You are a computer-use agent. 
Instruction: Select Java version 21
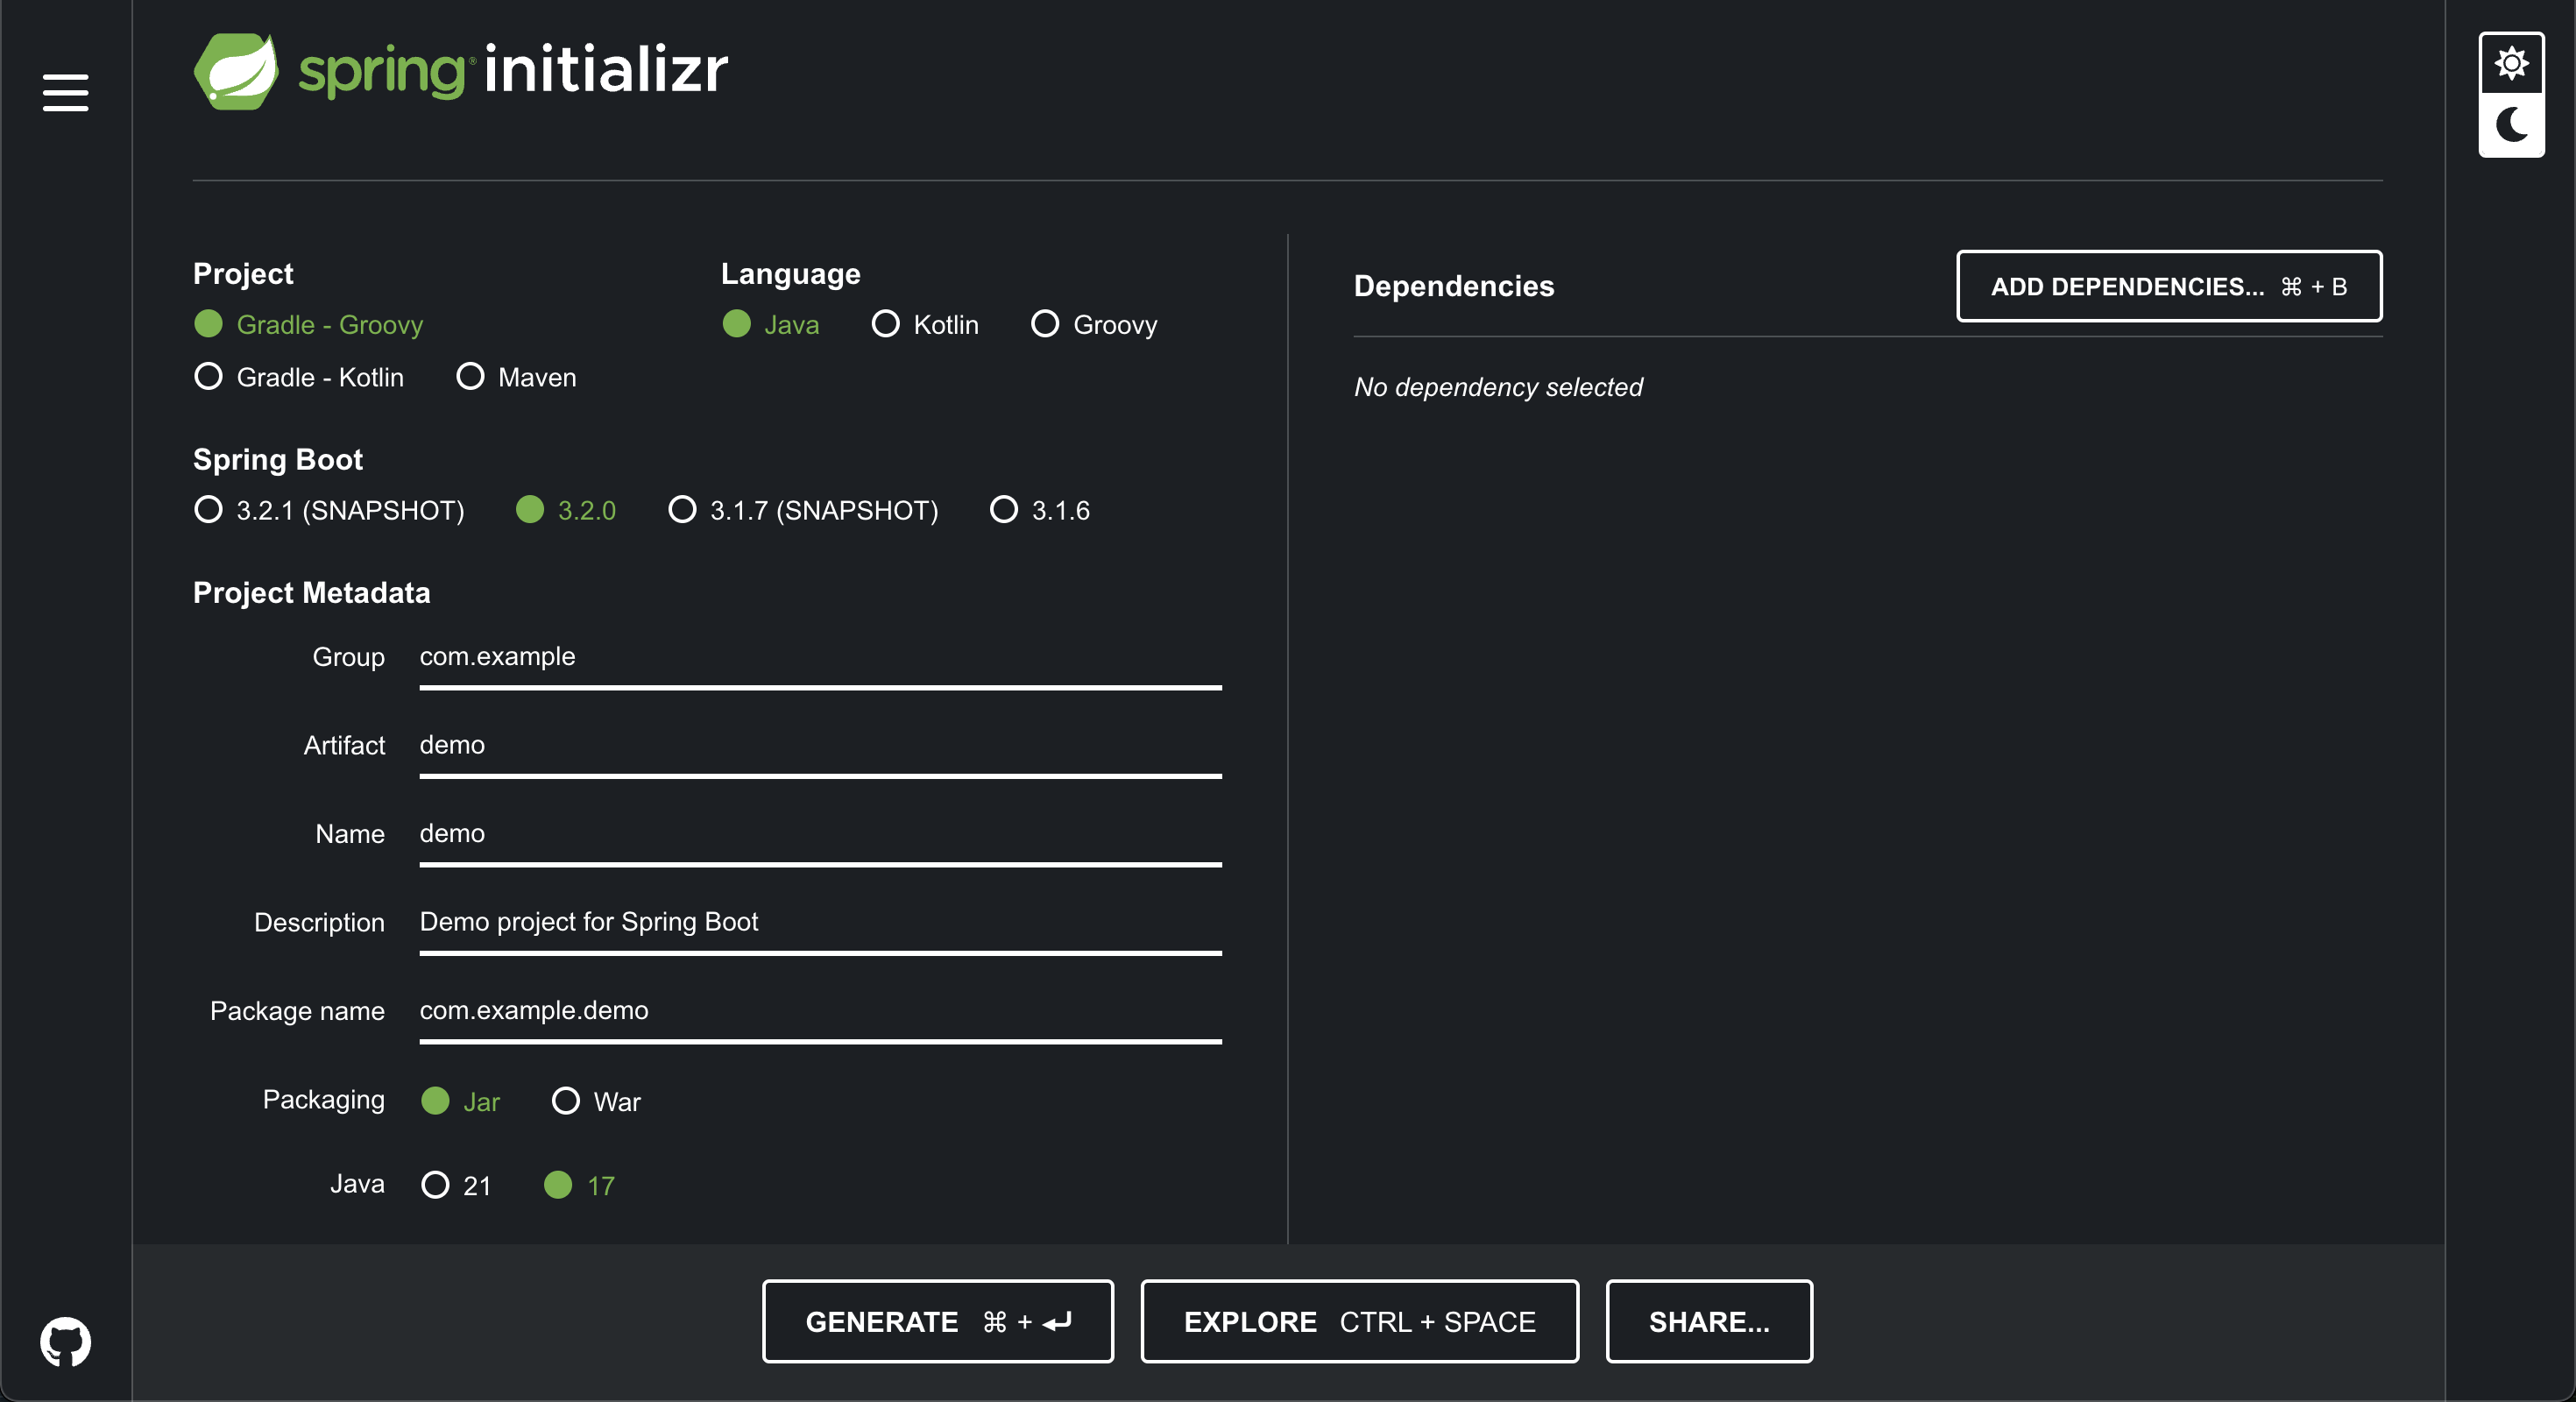click(x=456, y=1185)
